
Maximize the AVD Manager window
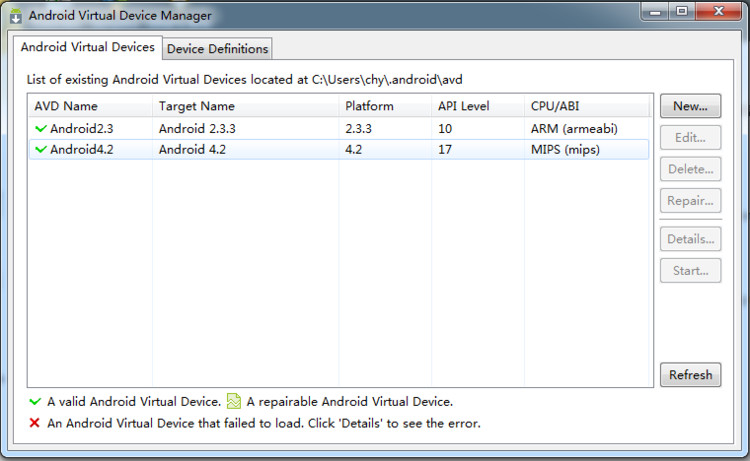pyautogui.click(x=682, y=11)
